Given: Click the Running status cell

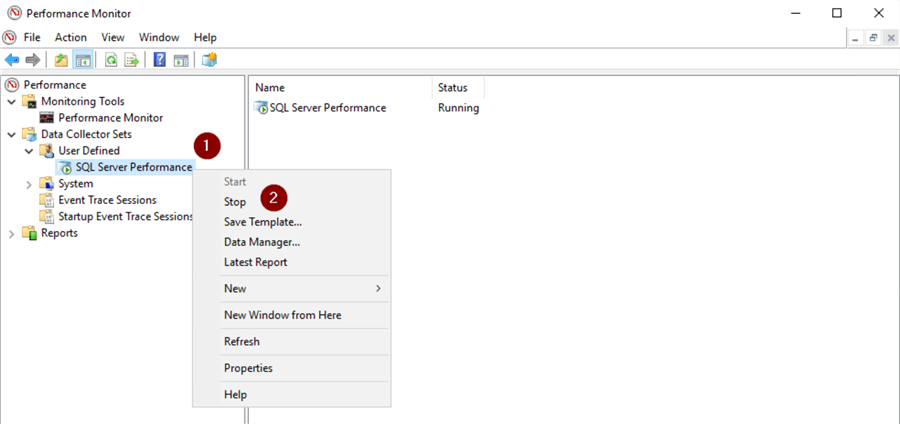Looking at the screenshot, I should tap(459, 108).
